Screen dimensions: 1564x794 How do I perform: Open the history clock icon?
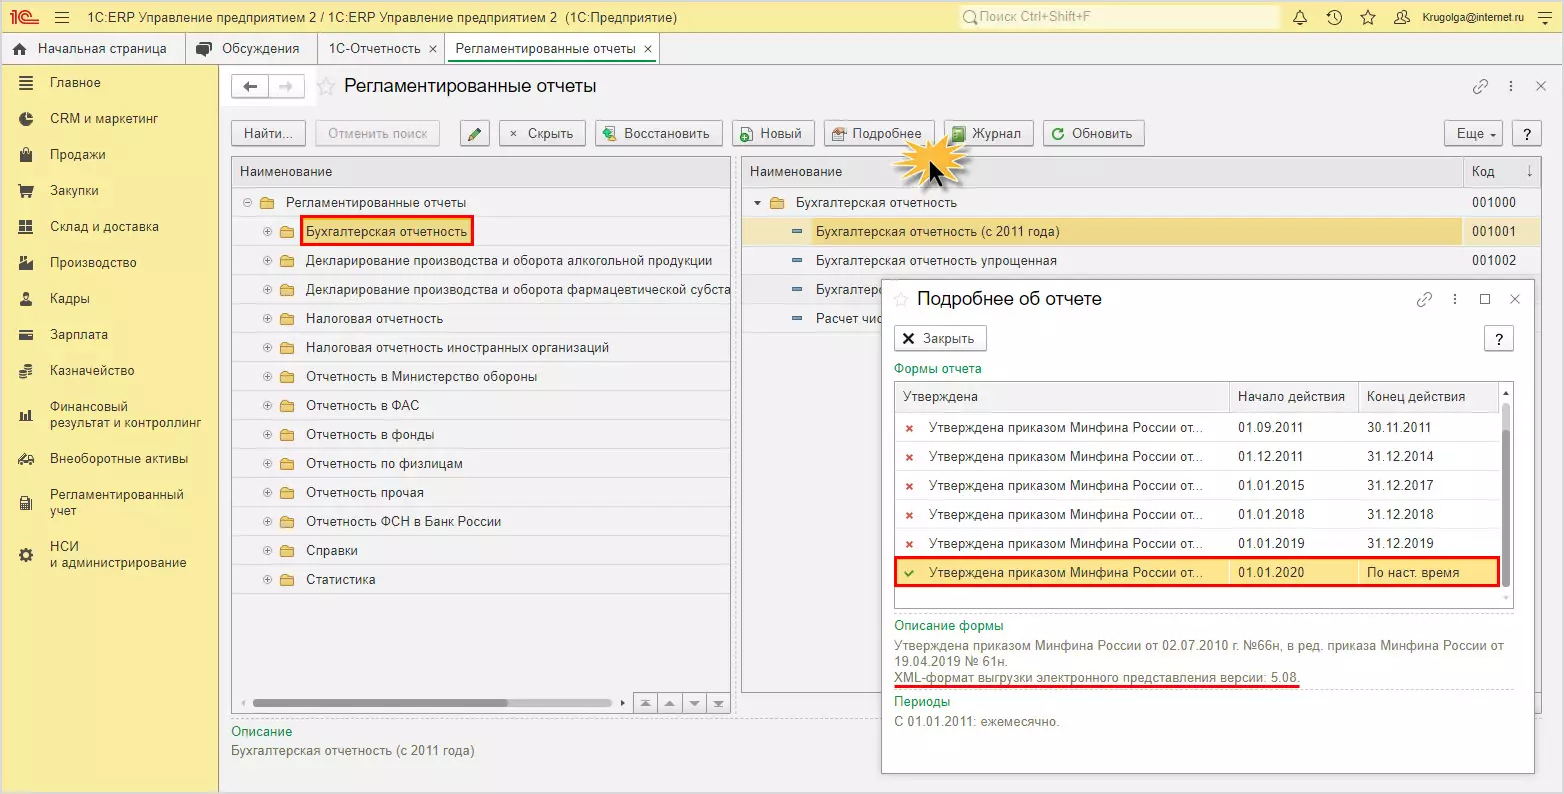click(x=1334, y=18)
